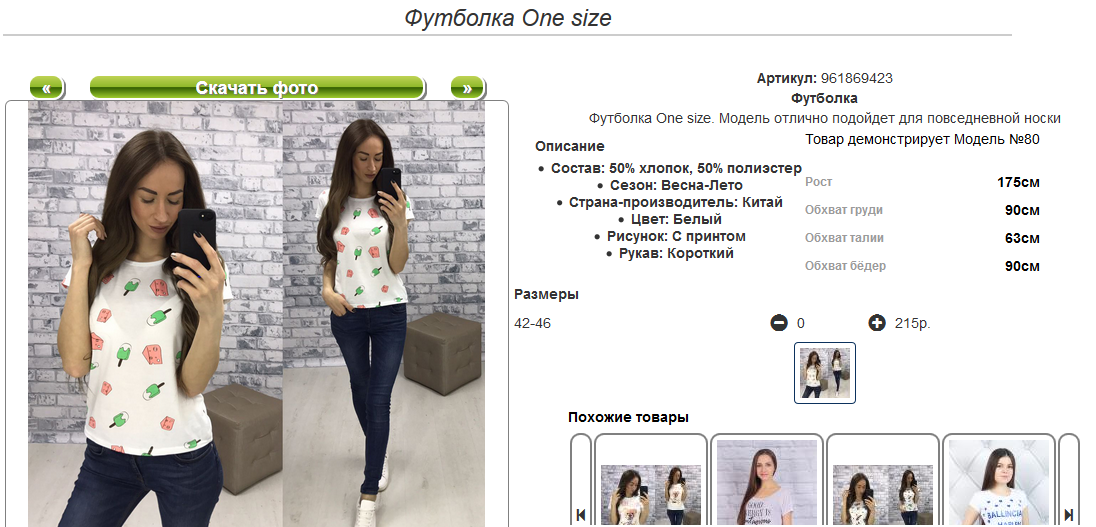Viewport: 1096px width, 527px height.
Task: Select the small product thumbnail below sizes
Action: click(x=825, y=373)
